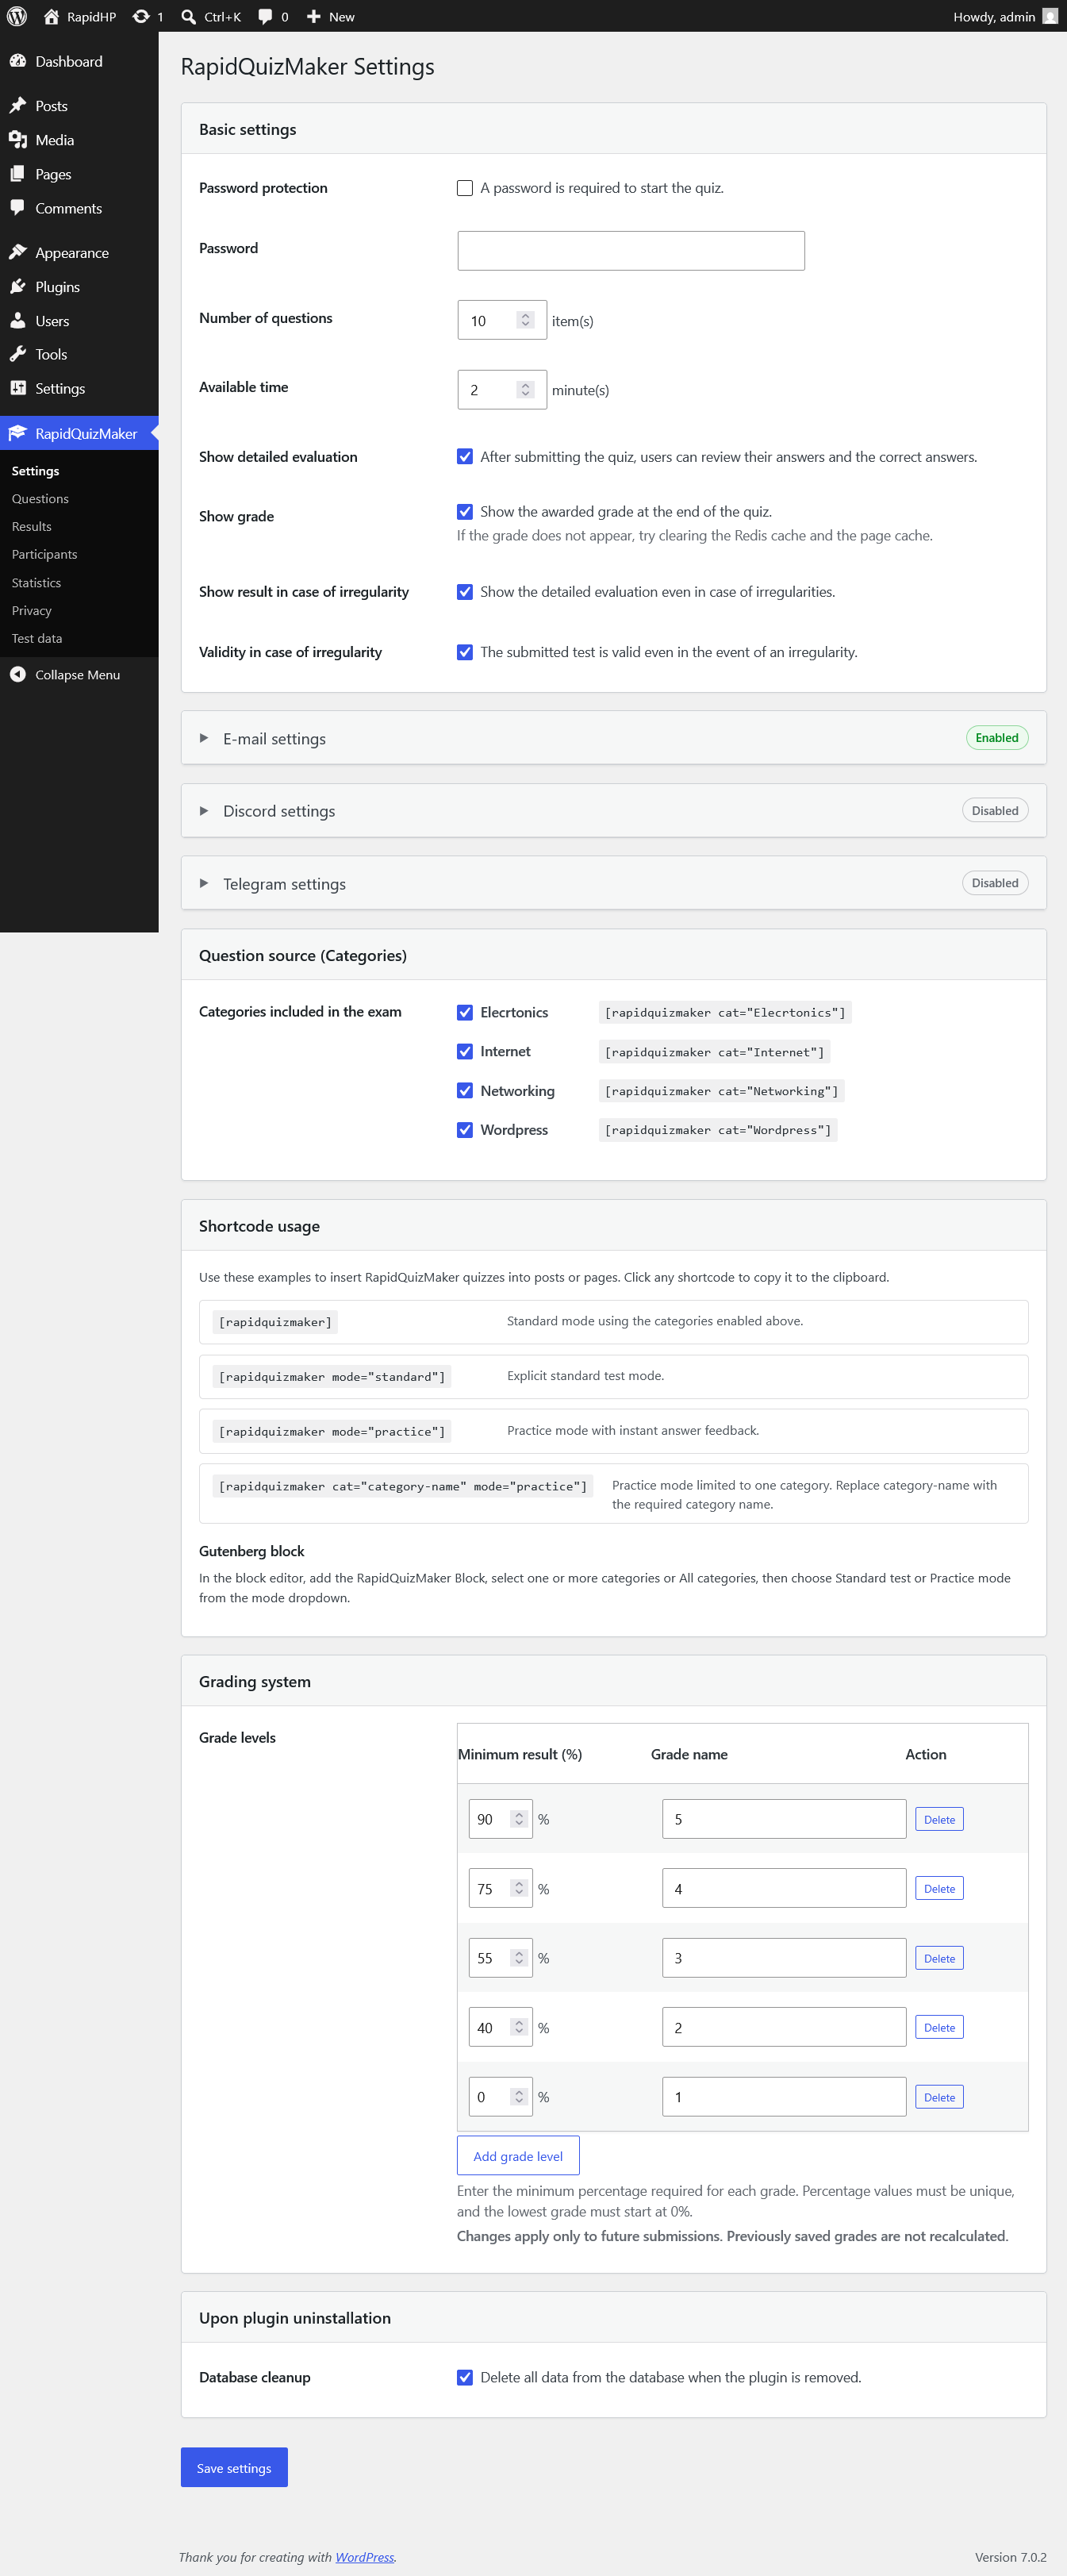The height and width of the screenshot is (2576, 1067).
Task: Click the grade name field containing 4
Action: tap(784, 1888)
